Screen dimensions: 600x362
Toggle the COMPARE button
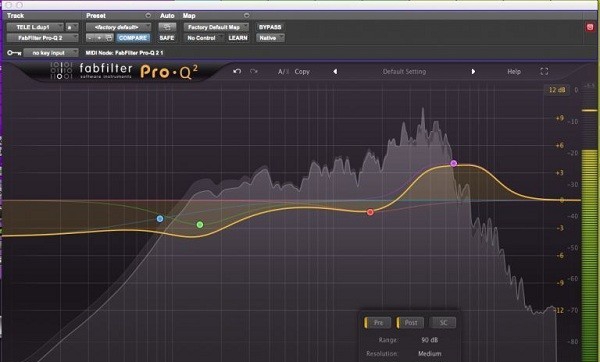(132, 38)
